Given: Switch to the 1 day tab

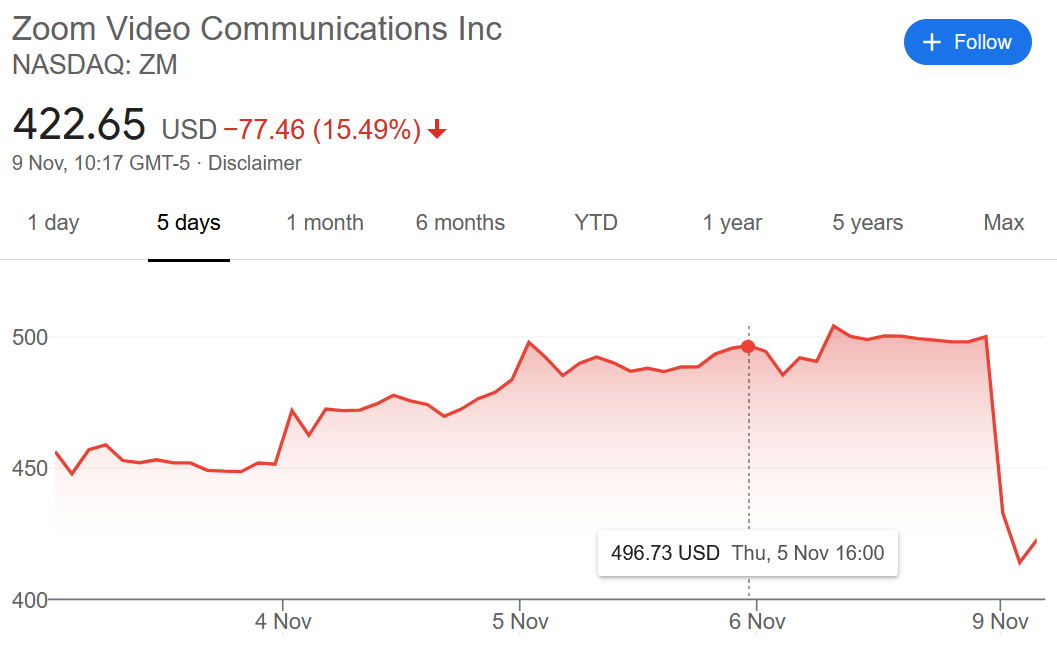Looking at the screenshot, I should (x=53, y=222).
